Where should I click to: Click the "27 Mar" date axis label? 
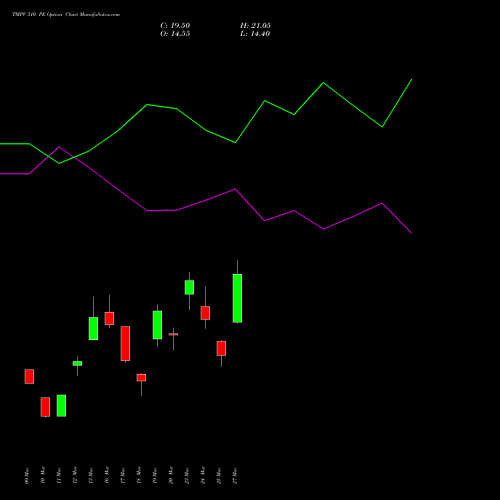pos(235,476)
